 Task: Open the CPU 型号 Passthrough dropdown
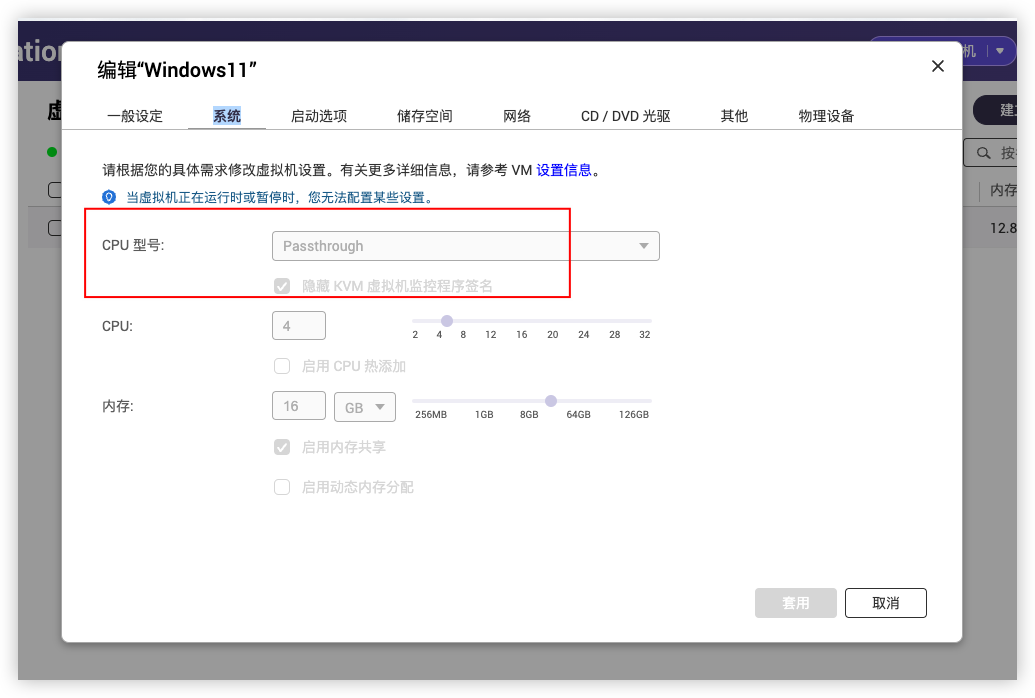[x=465, y=246]
